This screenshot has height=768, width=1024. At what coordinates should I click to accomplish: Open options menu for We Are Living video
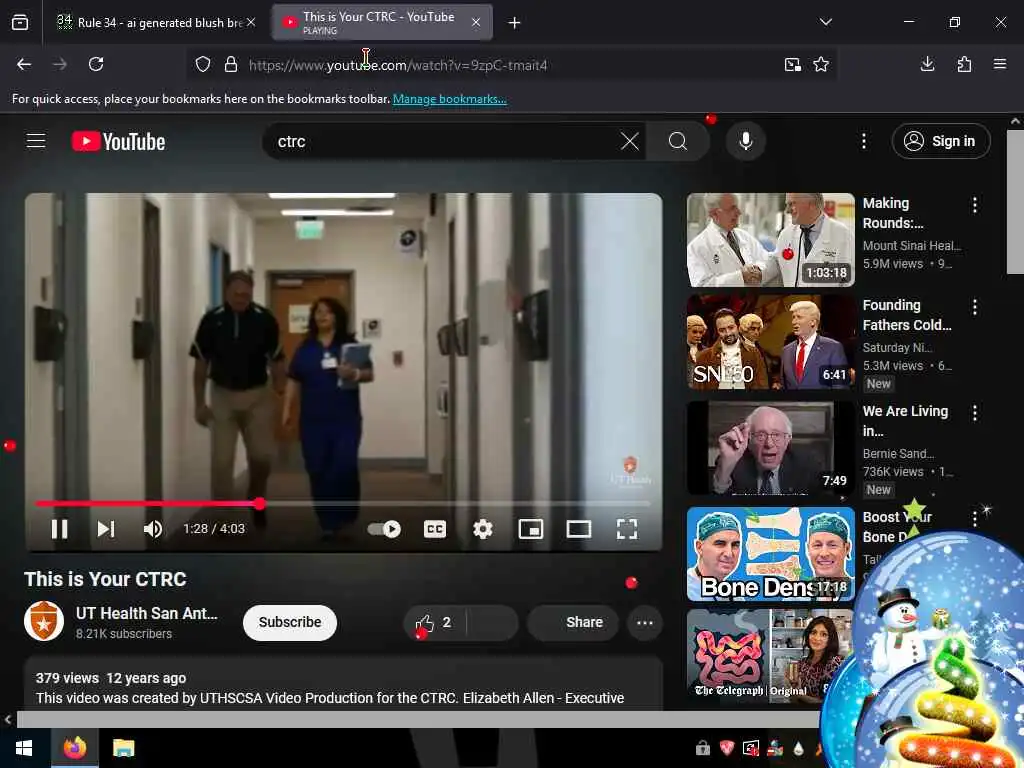click(x=974, y=413)
